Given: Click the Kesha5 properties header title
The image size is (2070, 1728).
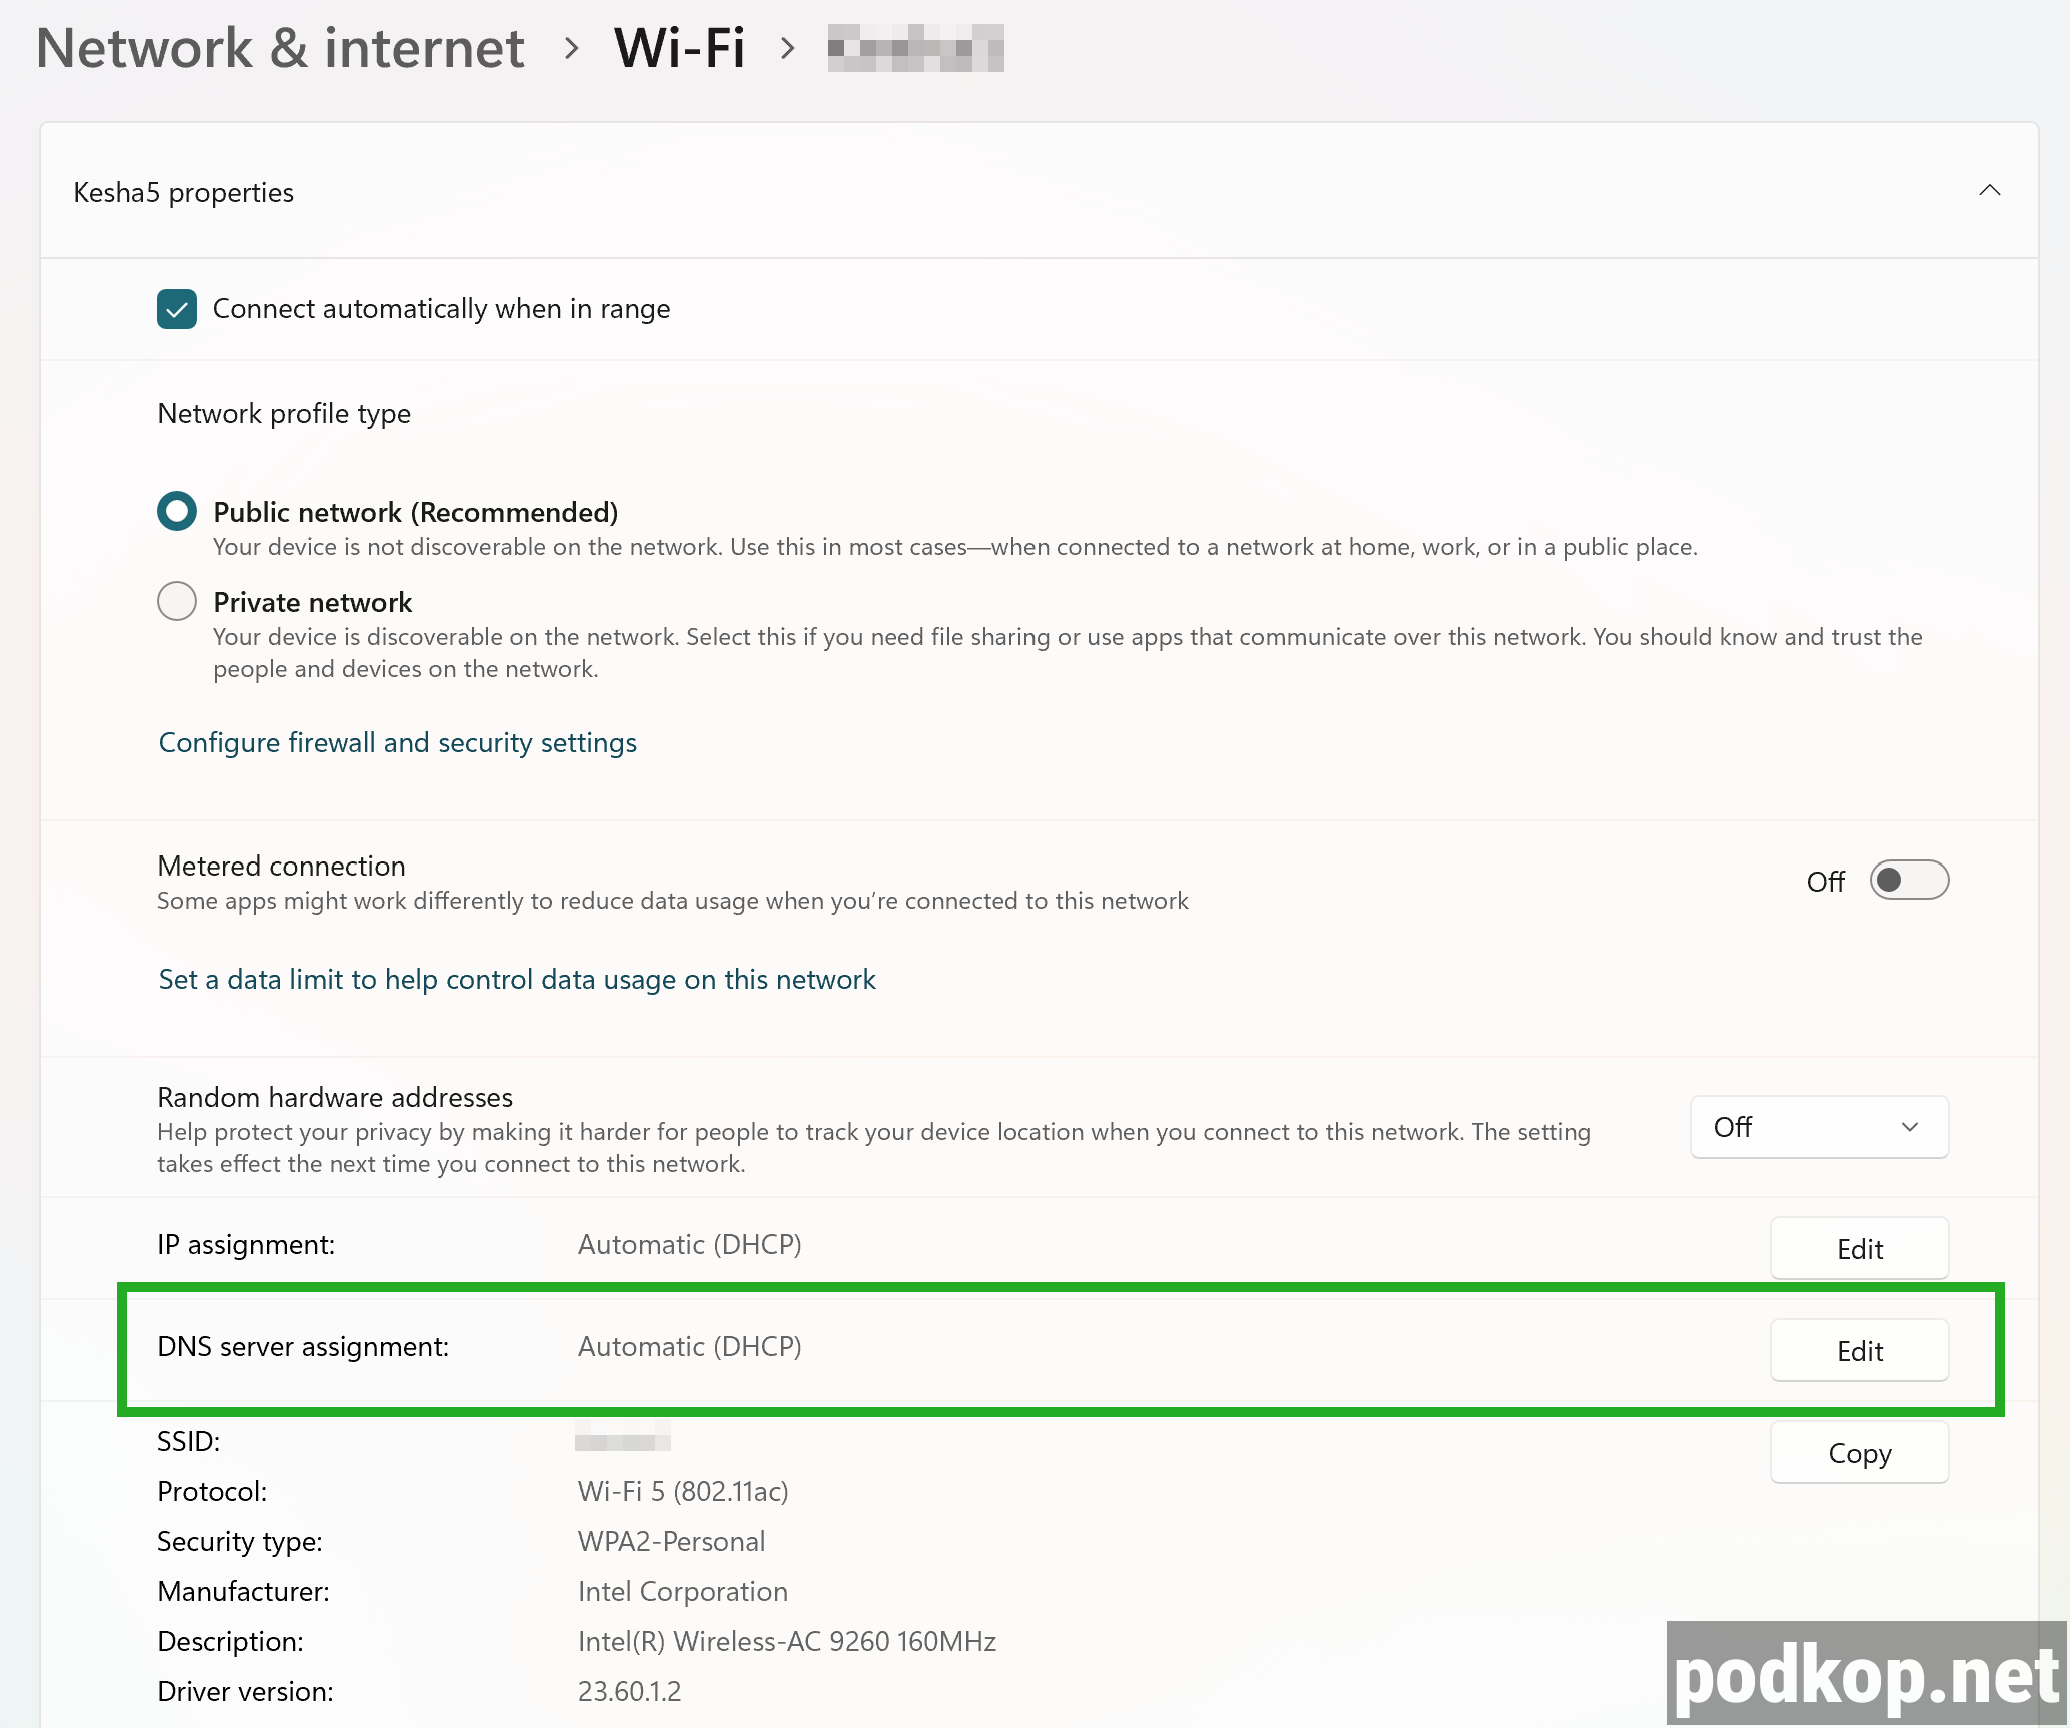Looking at the screenshot, I should pos(184,192).
